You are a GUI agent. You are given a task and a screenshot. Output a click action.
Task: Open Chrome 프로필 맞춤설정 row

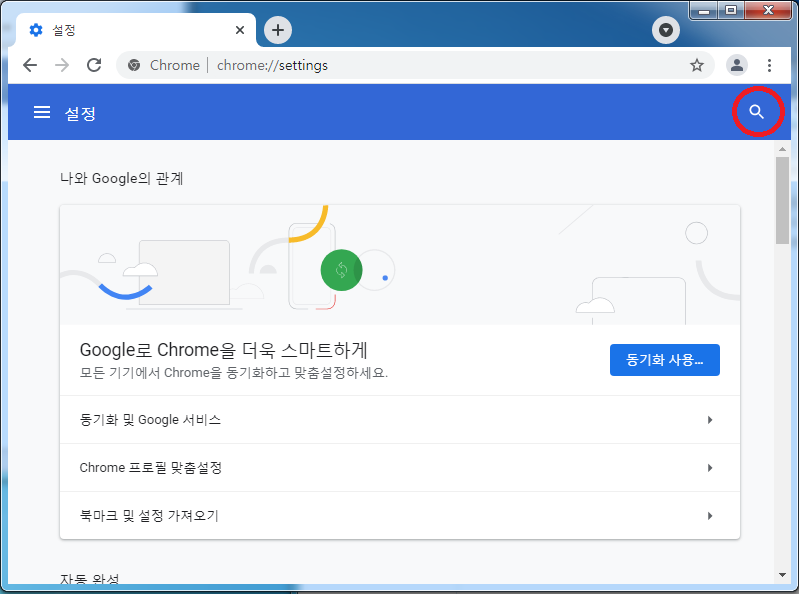point(400,468)
